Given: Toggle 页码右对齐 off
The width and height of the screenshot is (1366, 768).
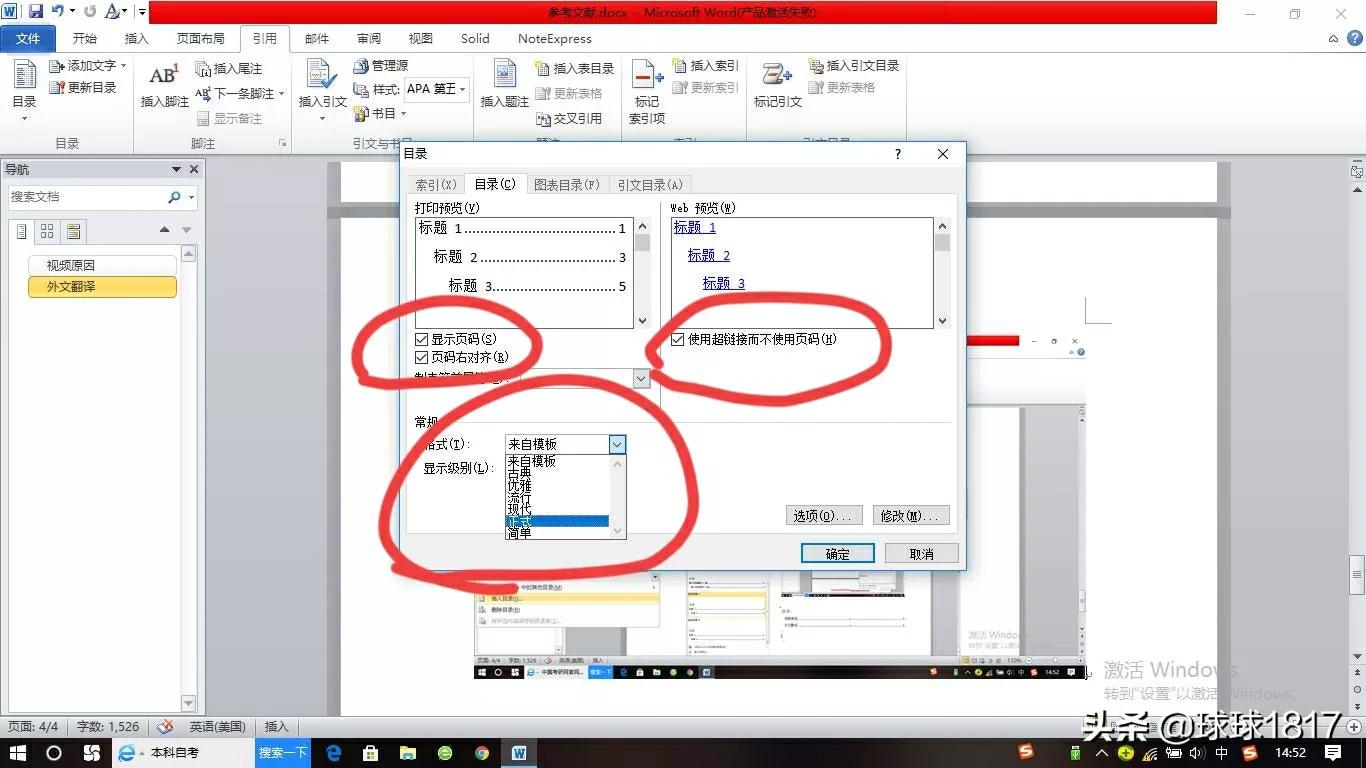Looking at the screenshot, I should 421,357.
